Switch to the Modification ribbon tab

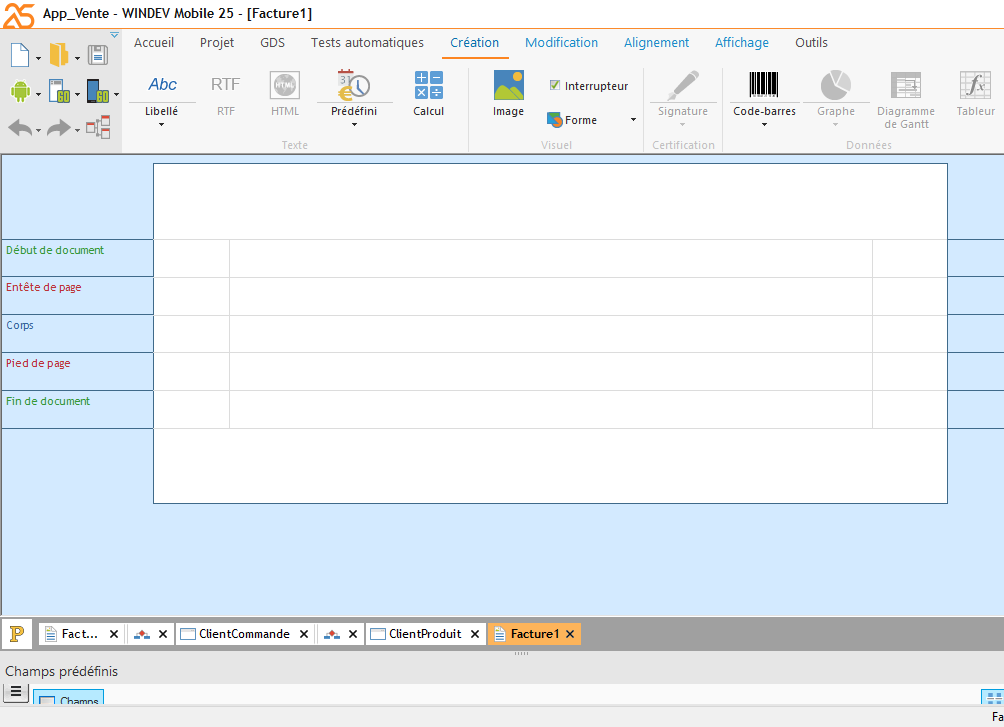coord(561,43)
